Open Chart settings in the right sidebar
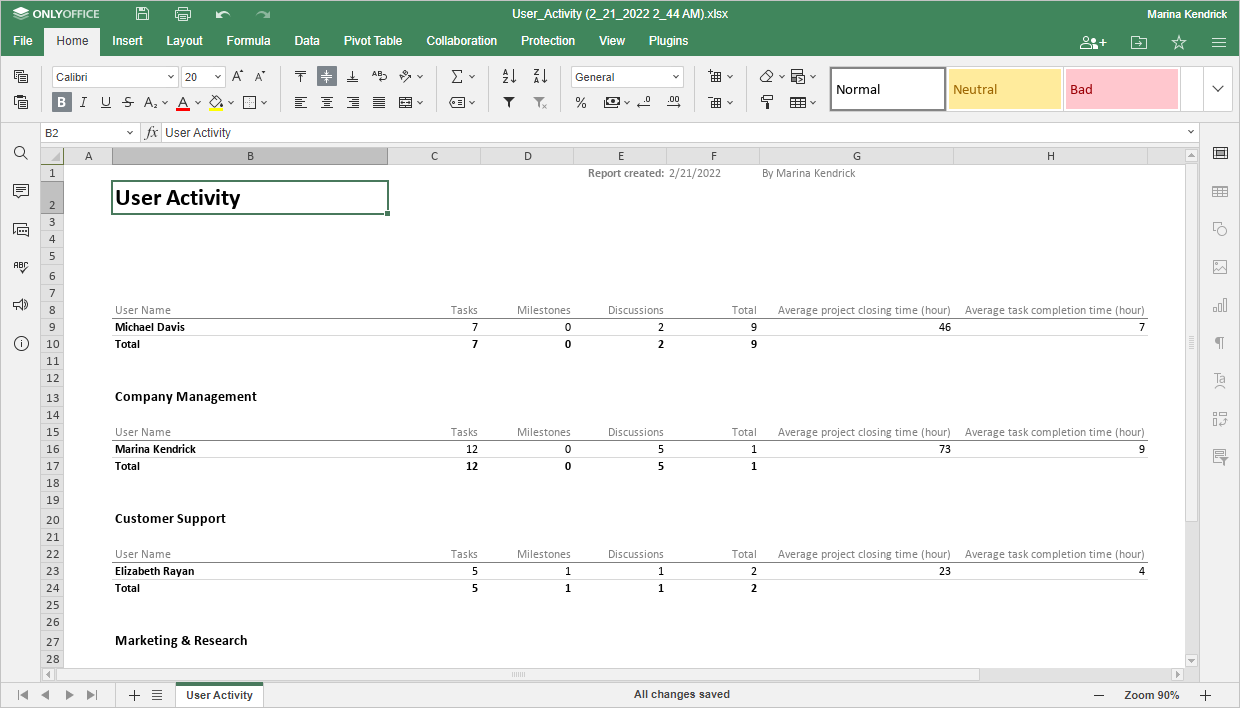1240x708 pixels. tap(1220, 305)
